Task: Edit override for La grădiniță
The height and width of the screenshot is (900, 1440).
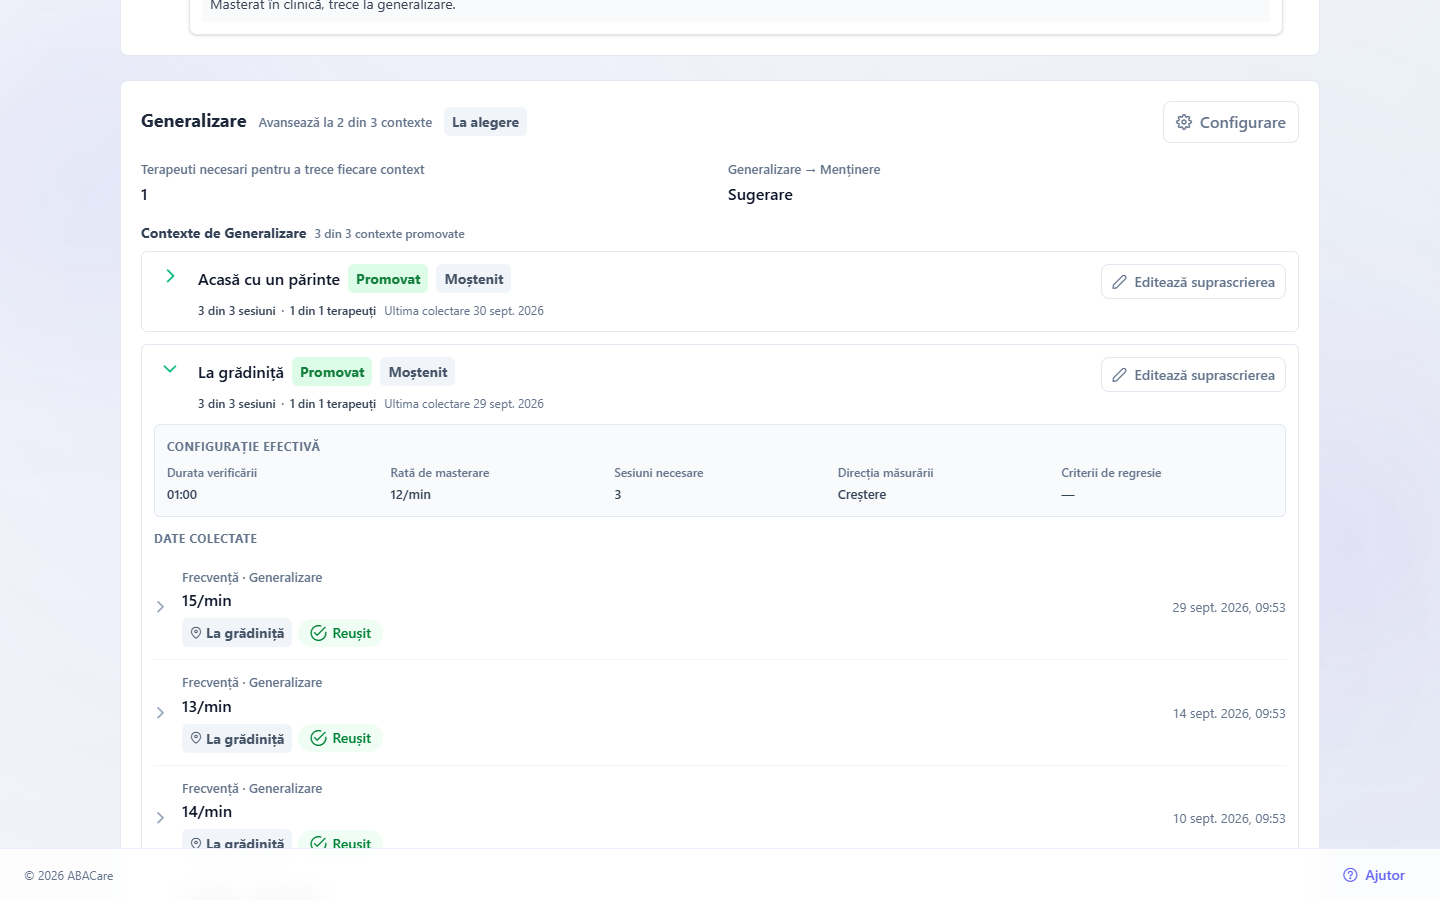Action: (1193, 375)
